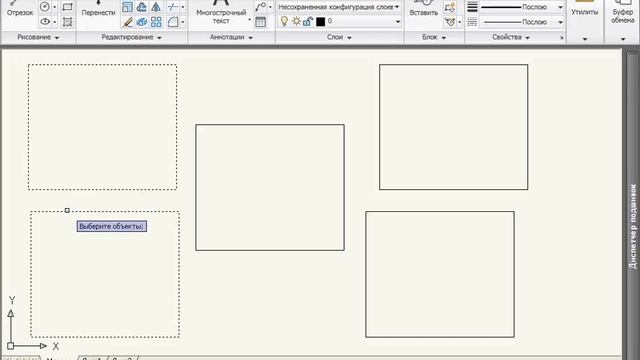
Task: Select the Trim tool icon
Action: coord(173,7)
